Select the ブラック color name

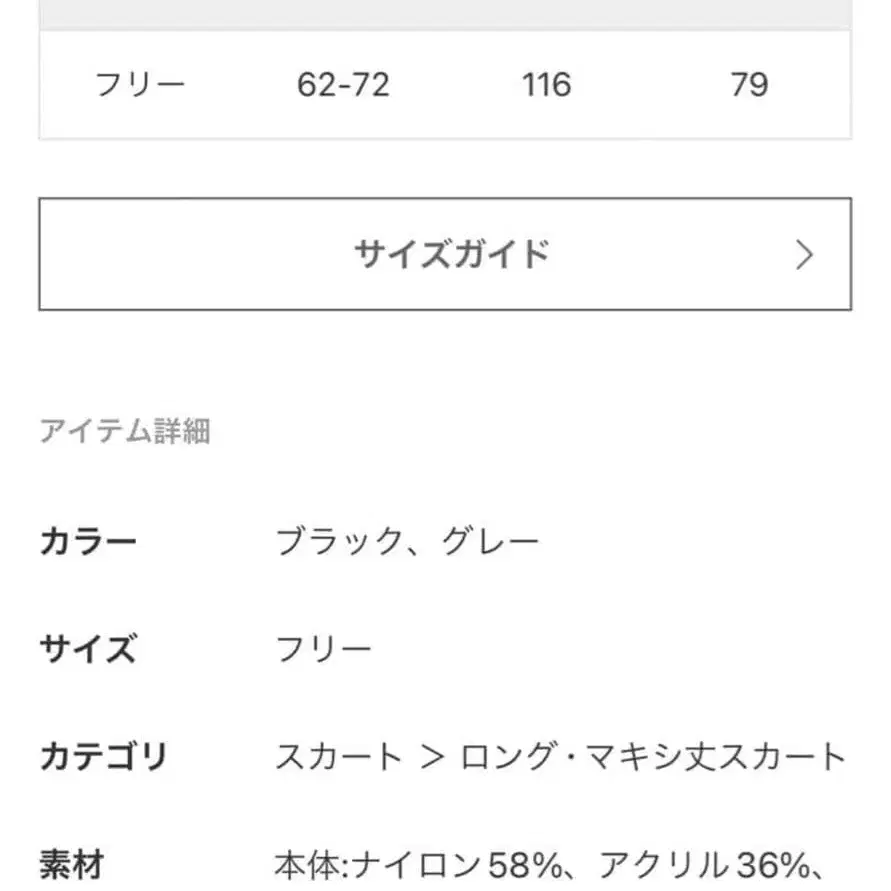click(x=331, y=540)
